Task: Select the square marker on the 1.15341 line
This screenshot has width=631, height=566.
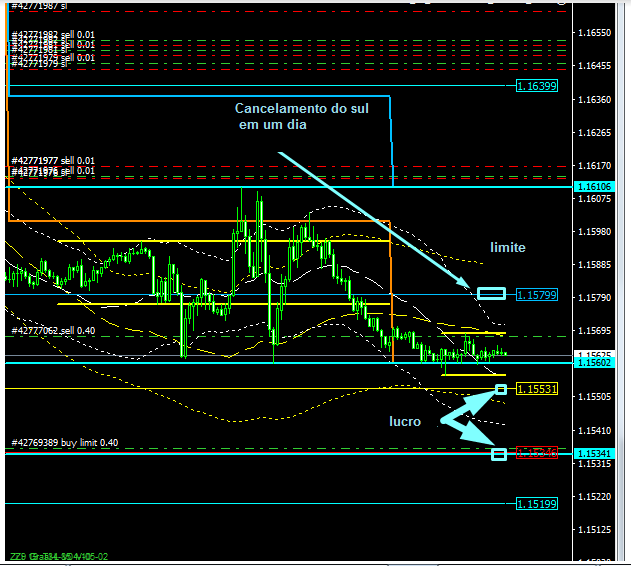Action: [499, 455]
